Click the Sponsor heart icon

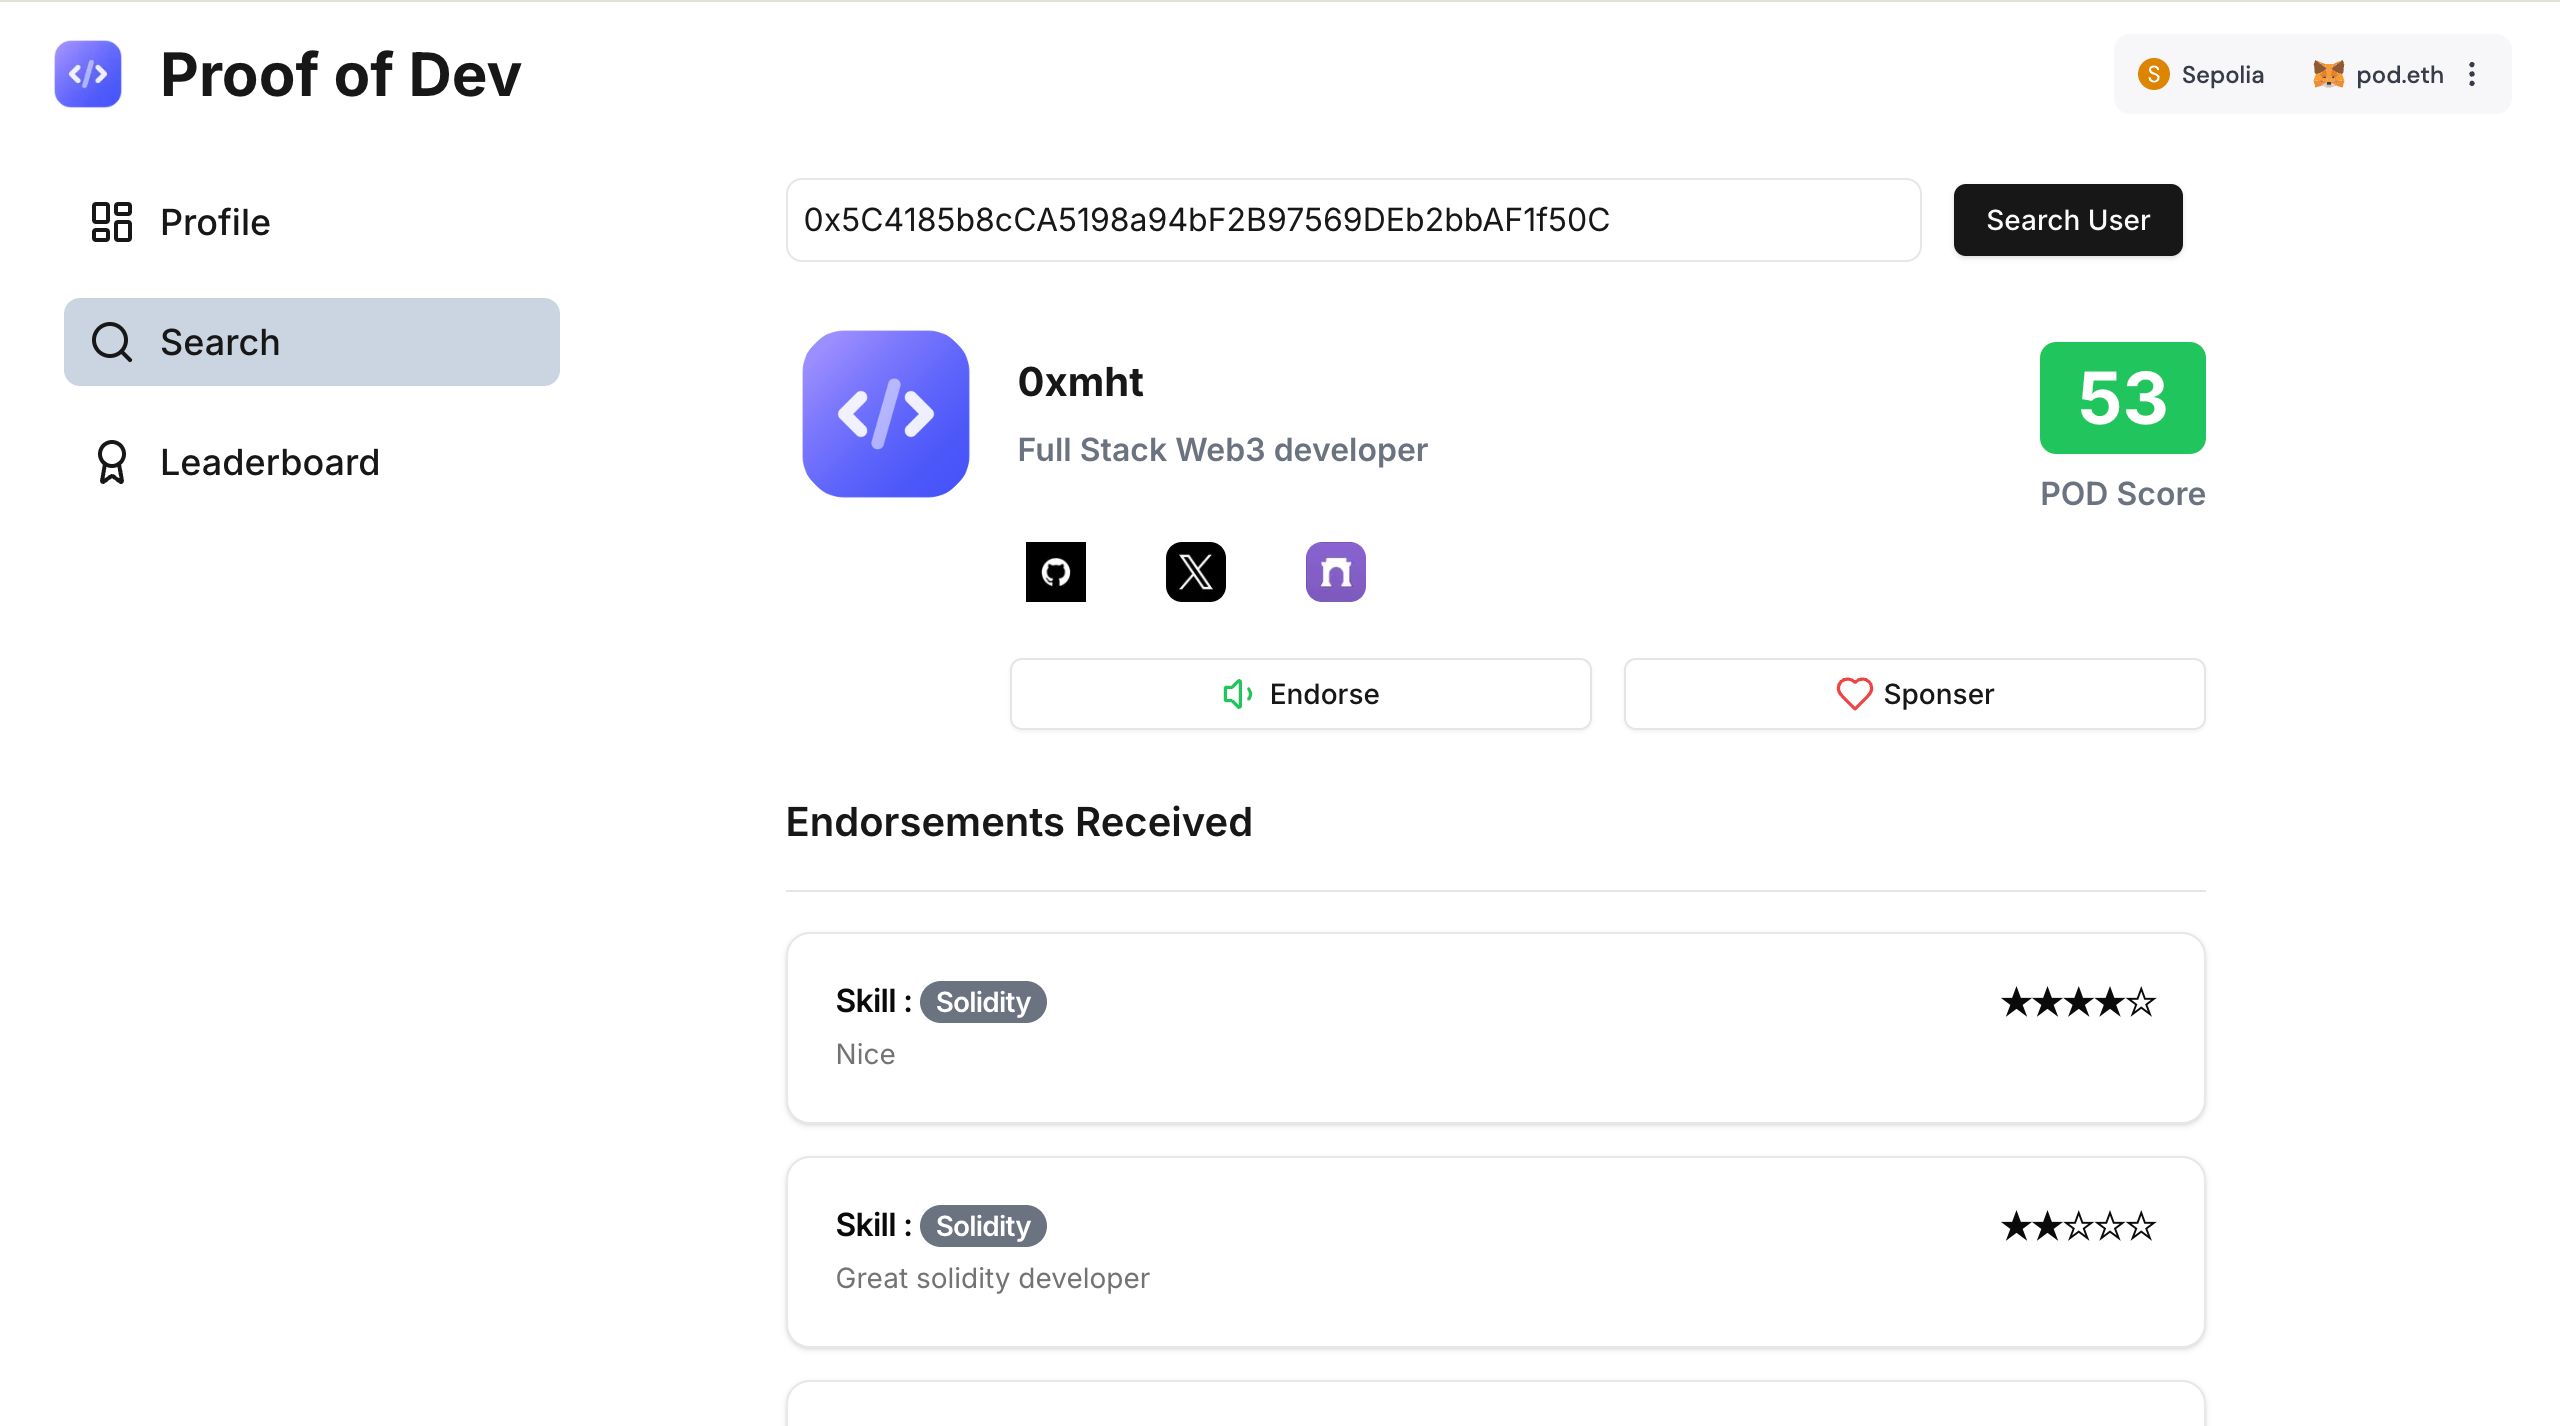[x=1852, y=694]
